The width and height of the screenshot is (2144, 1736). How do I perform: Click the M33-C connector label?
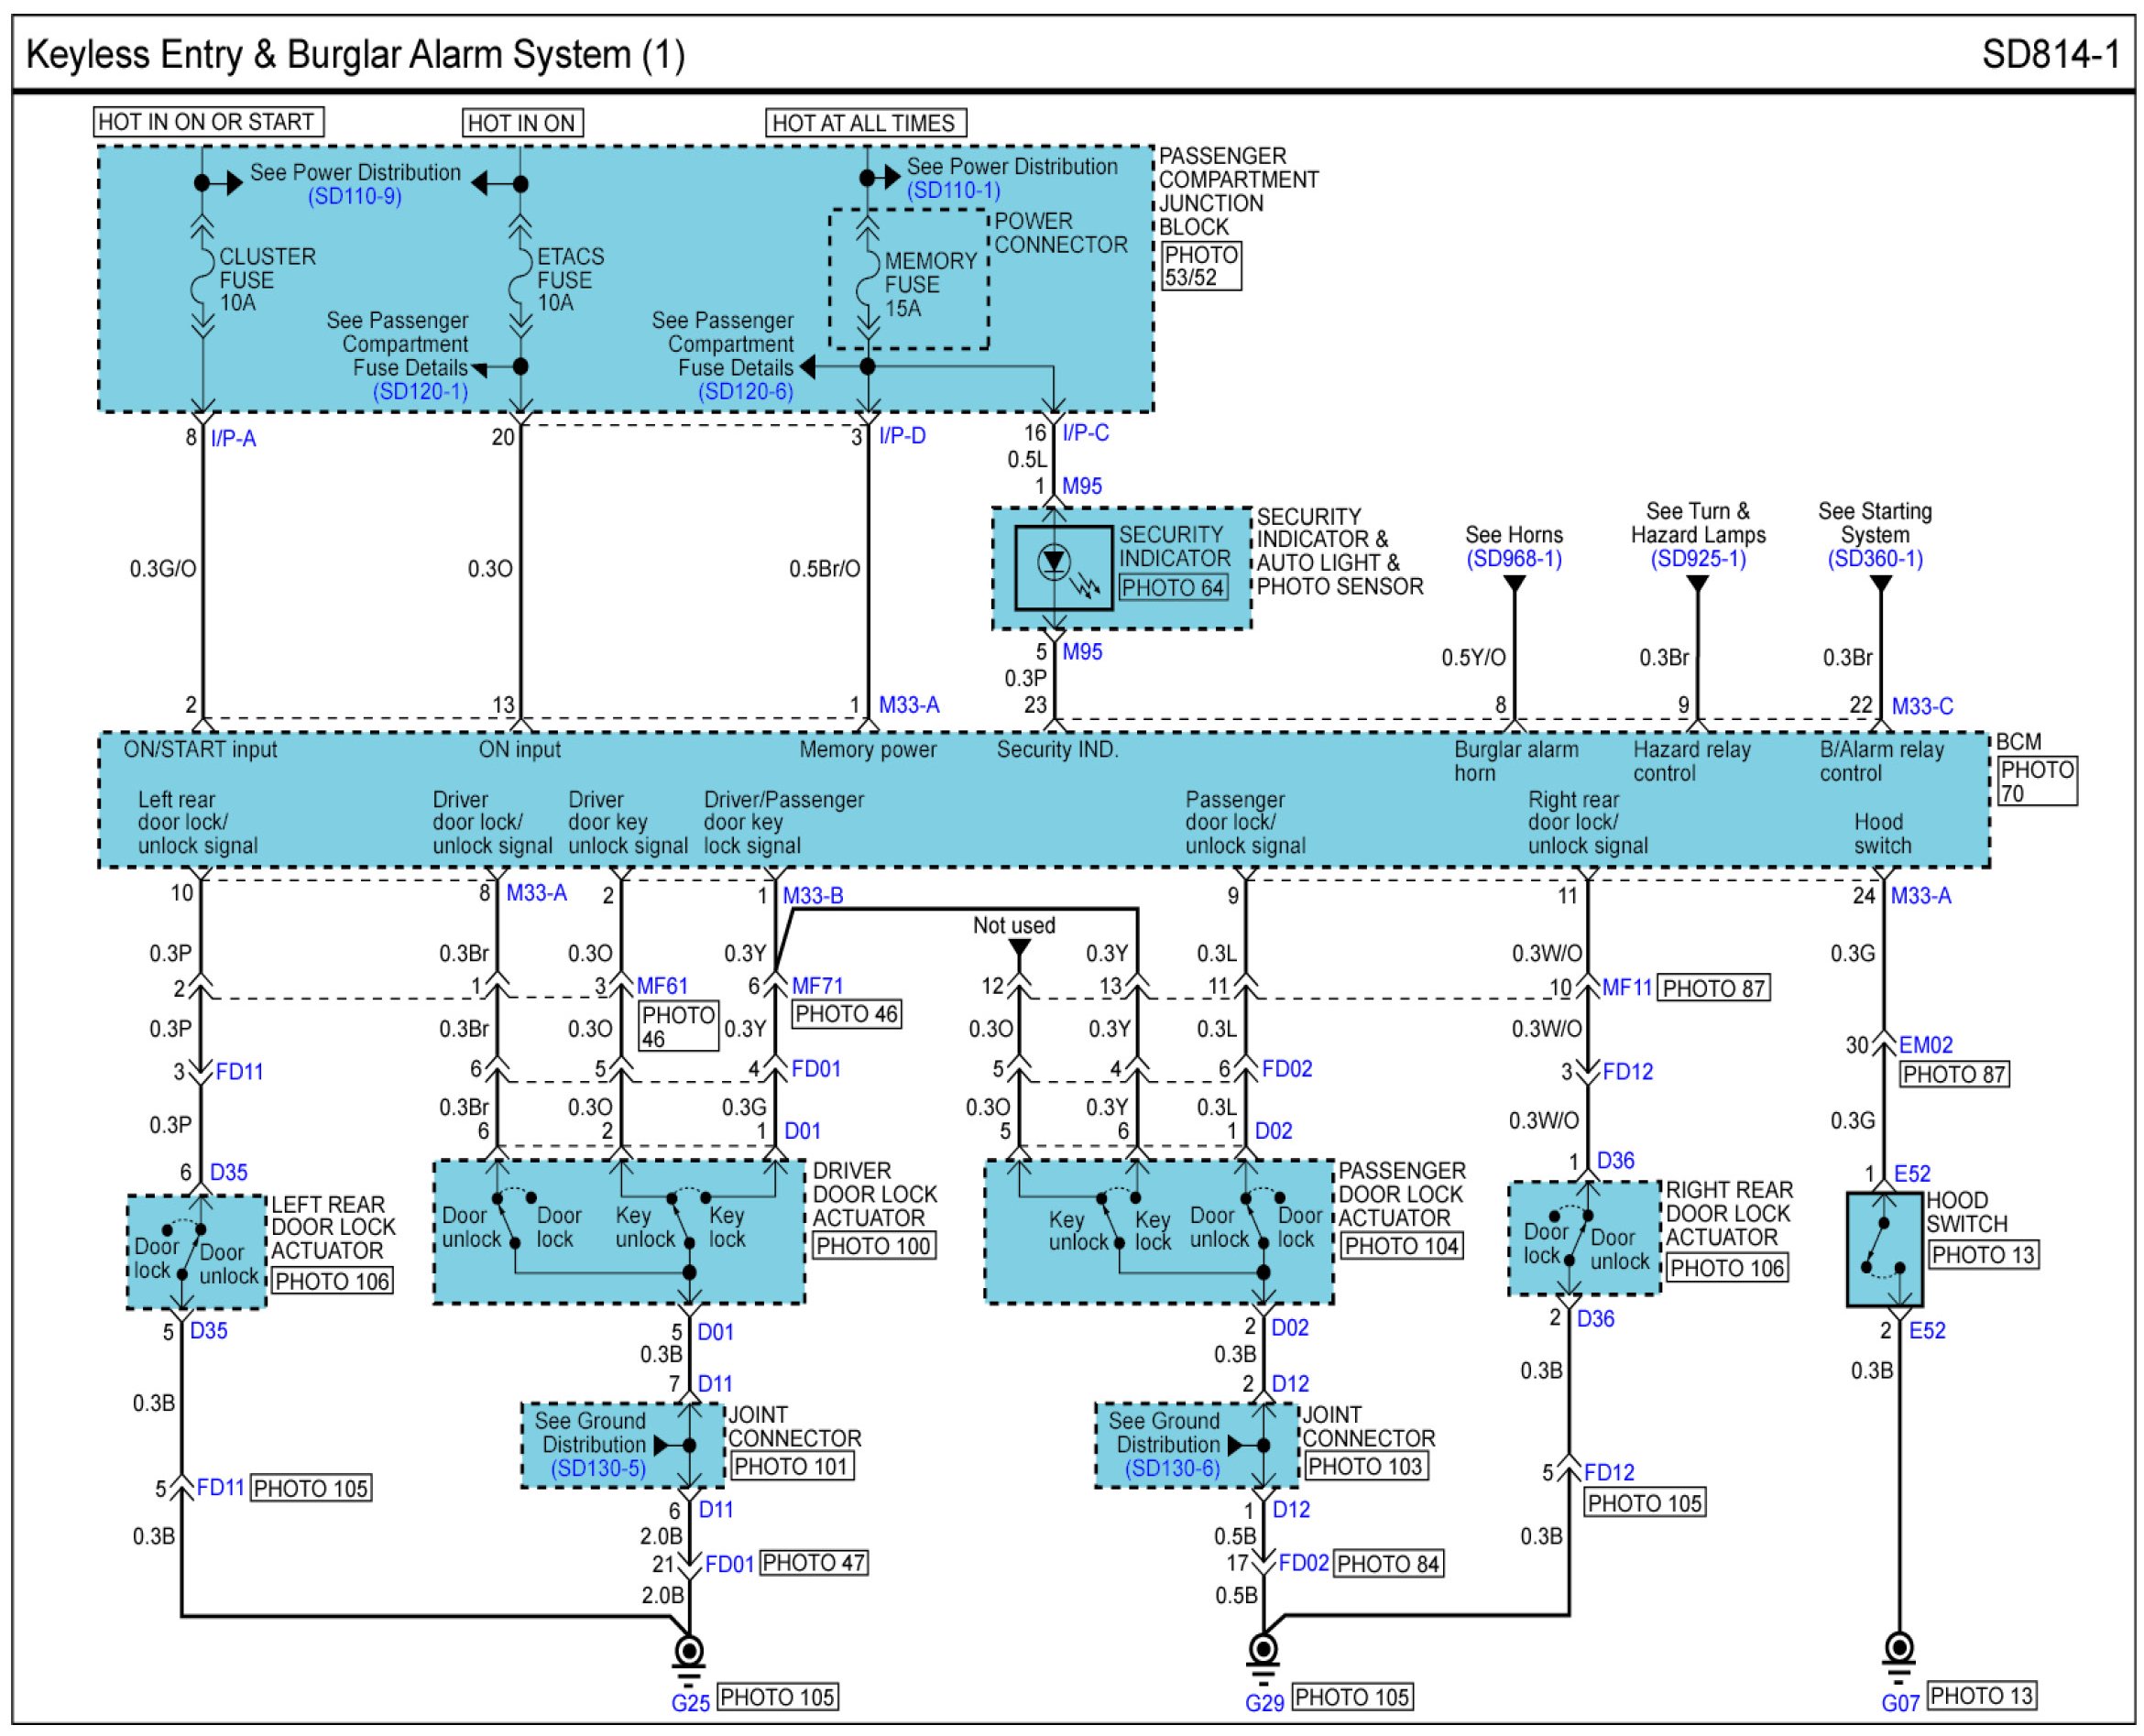coord(1921,706)
